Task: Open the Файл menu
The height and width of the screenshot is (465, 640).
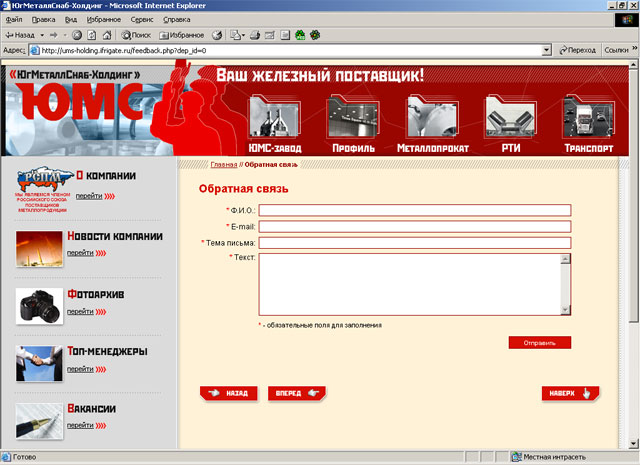Action: [x=14, y=19]
